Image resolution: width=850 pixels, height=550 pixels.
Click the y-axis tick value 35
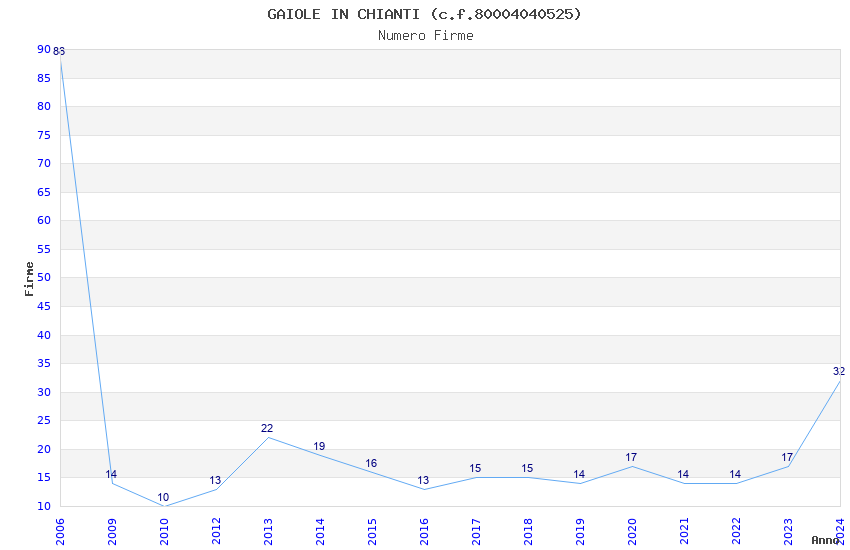pos(44,363)
